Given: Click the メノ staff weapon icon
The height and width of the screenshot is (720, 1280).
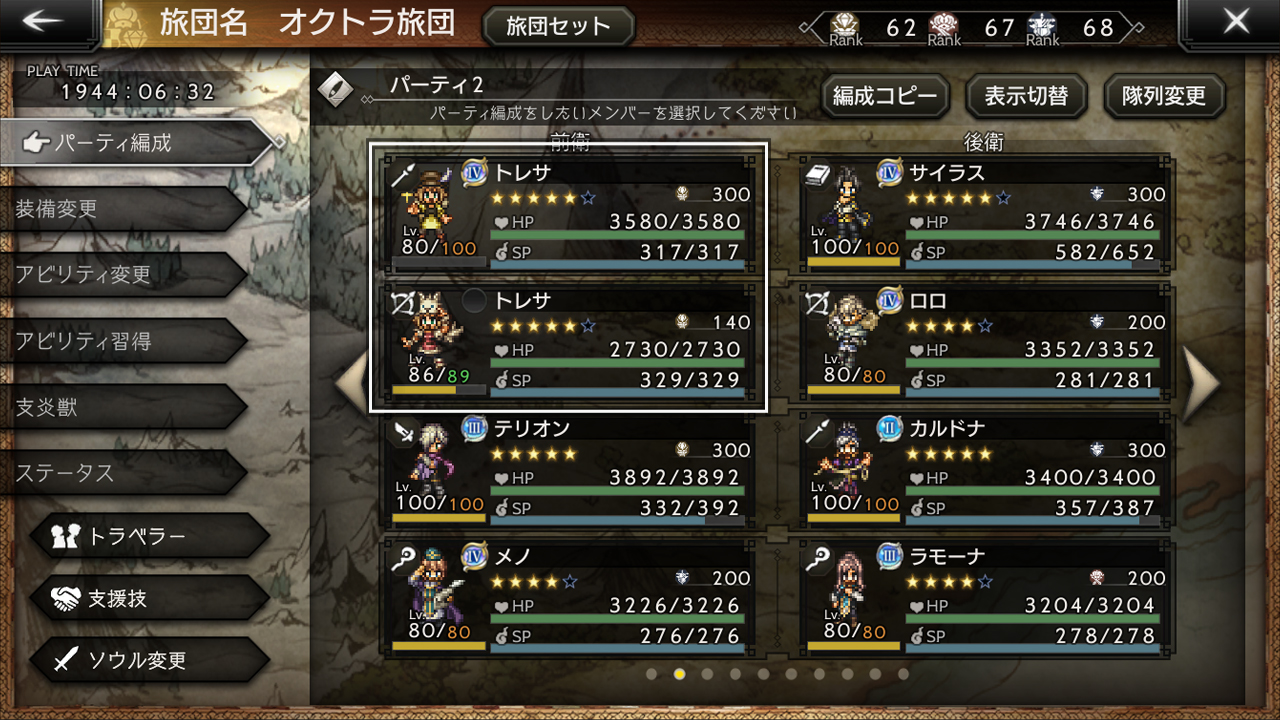Looking at the screenshot, I should (x=404, y=558).
